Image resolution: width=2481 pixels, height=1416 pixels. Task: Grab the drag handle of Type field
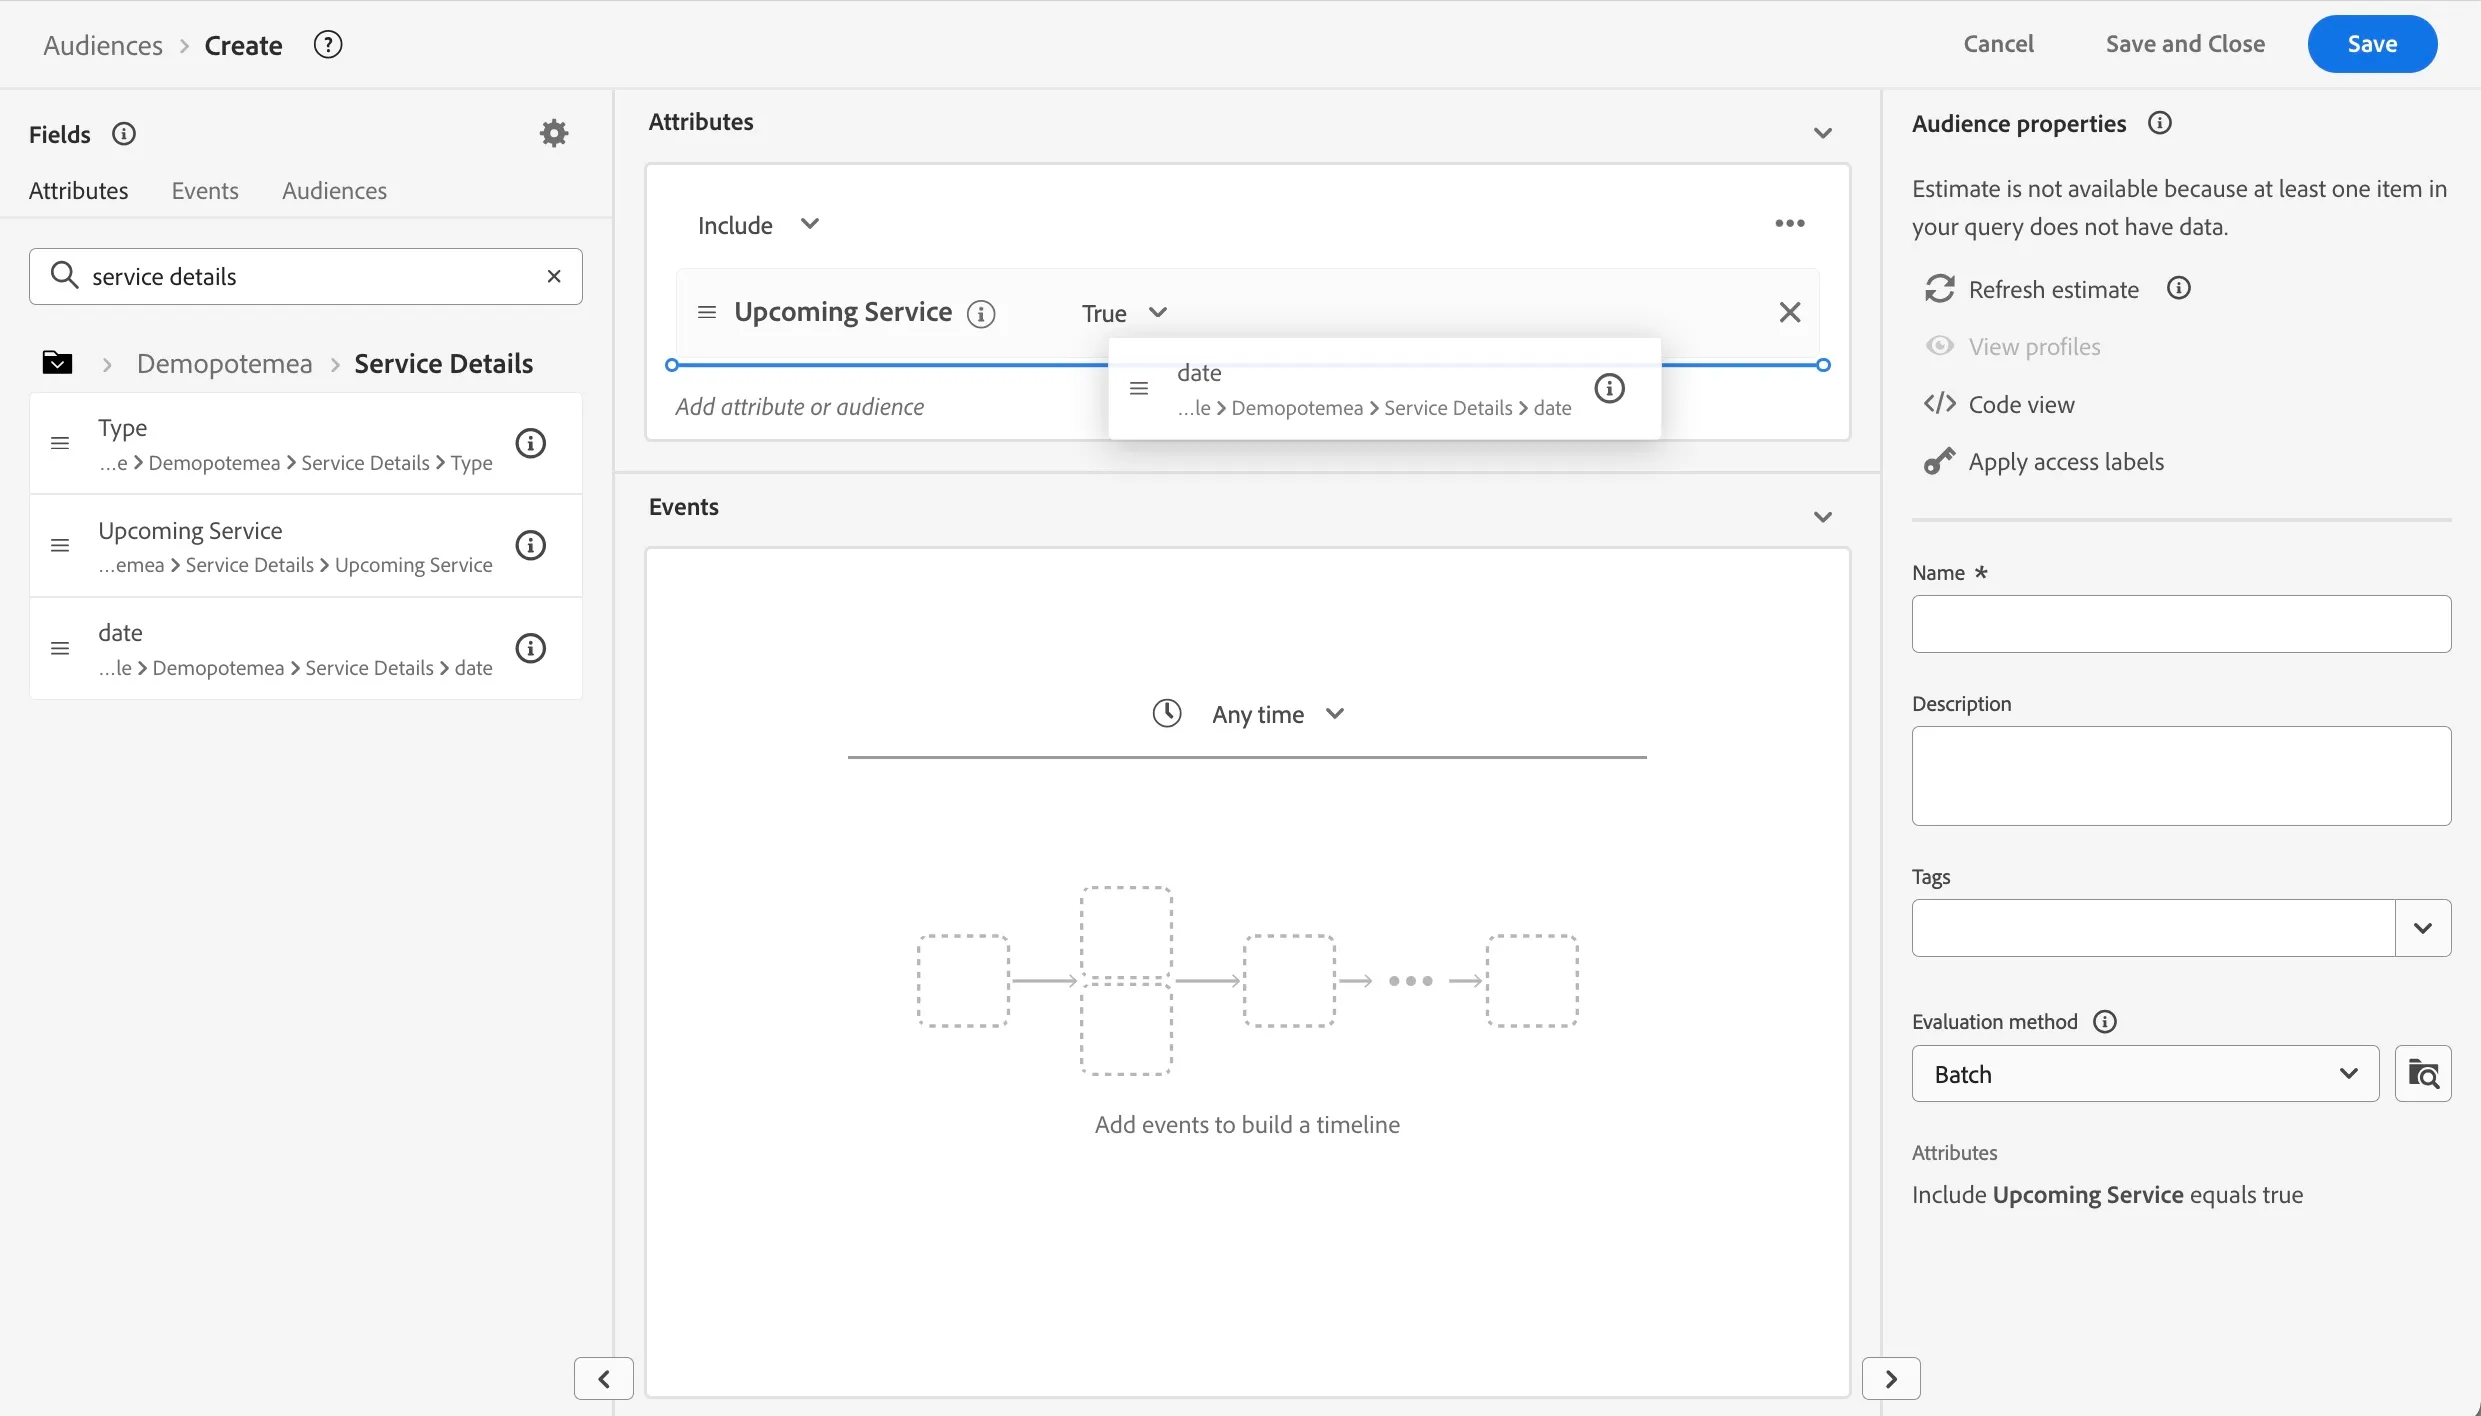[60, 443]
